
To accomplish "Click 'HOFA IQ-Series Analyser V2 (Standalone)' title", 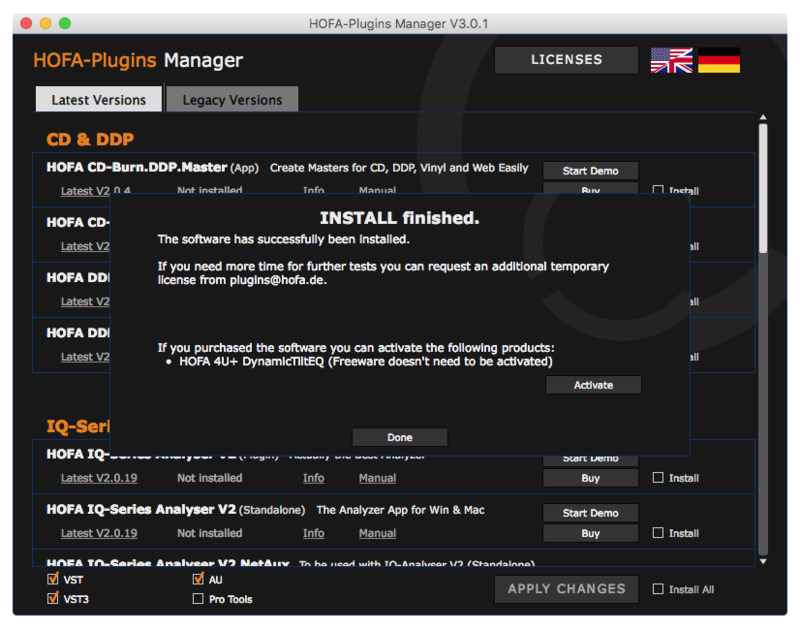I will pyautogui.click(x=176, y=510).
